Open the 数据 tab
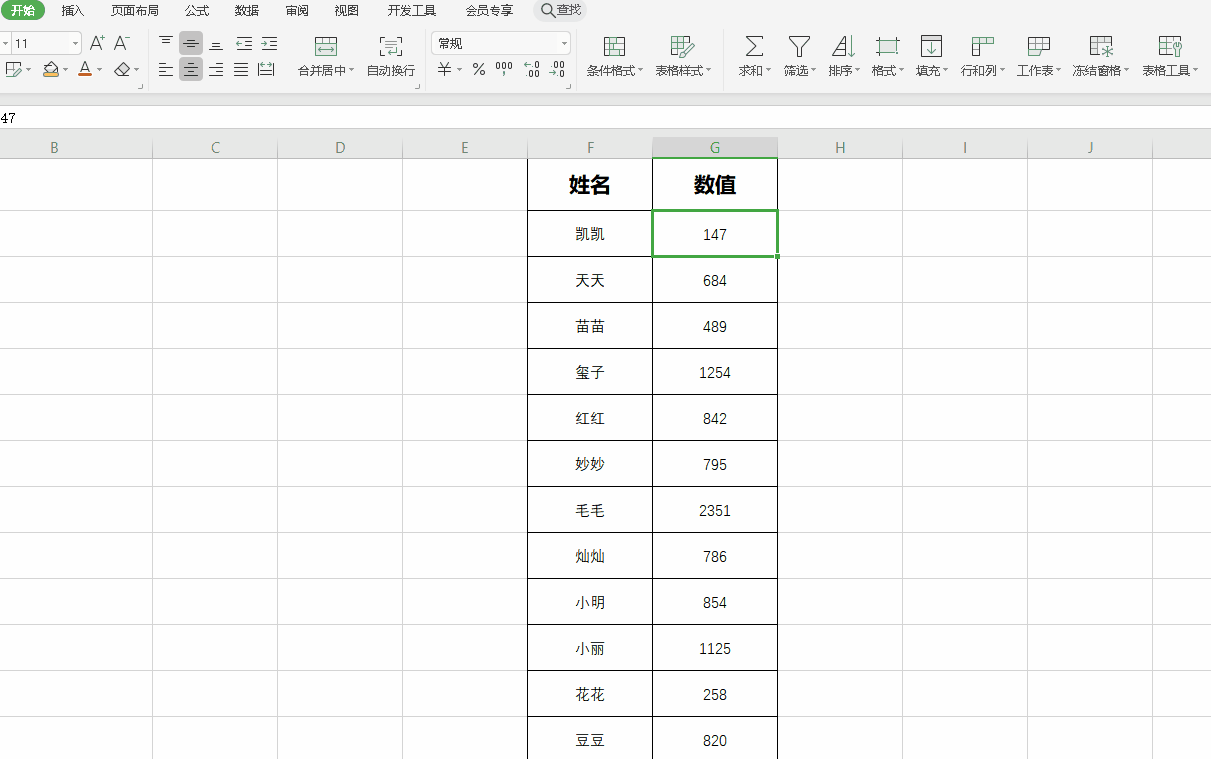 click(x=246, y=10)
